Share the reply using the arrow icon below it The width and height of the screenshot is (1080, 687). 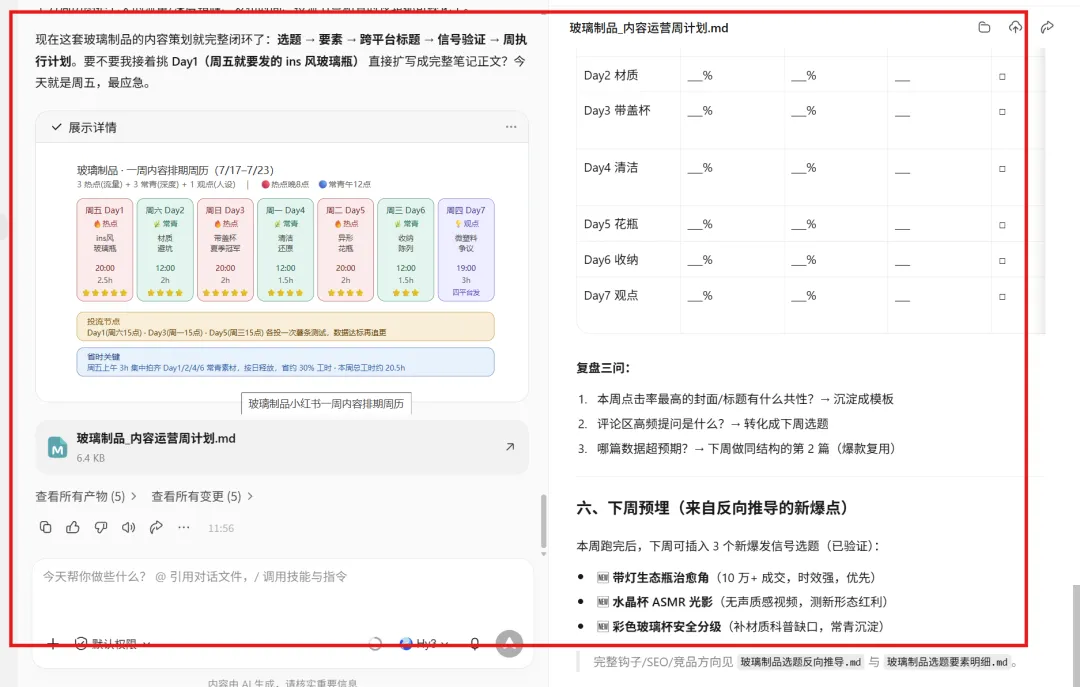(x=156, y=527)
